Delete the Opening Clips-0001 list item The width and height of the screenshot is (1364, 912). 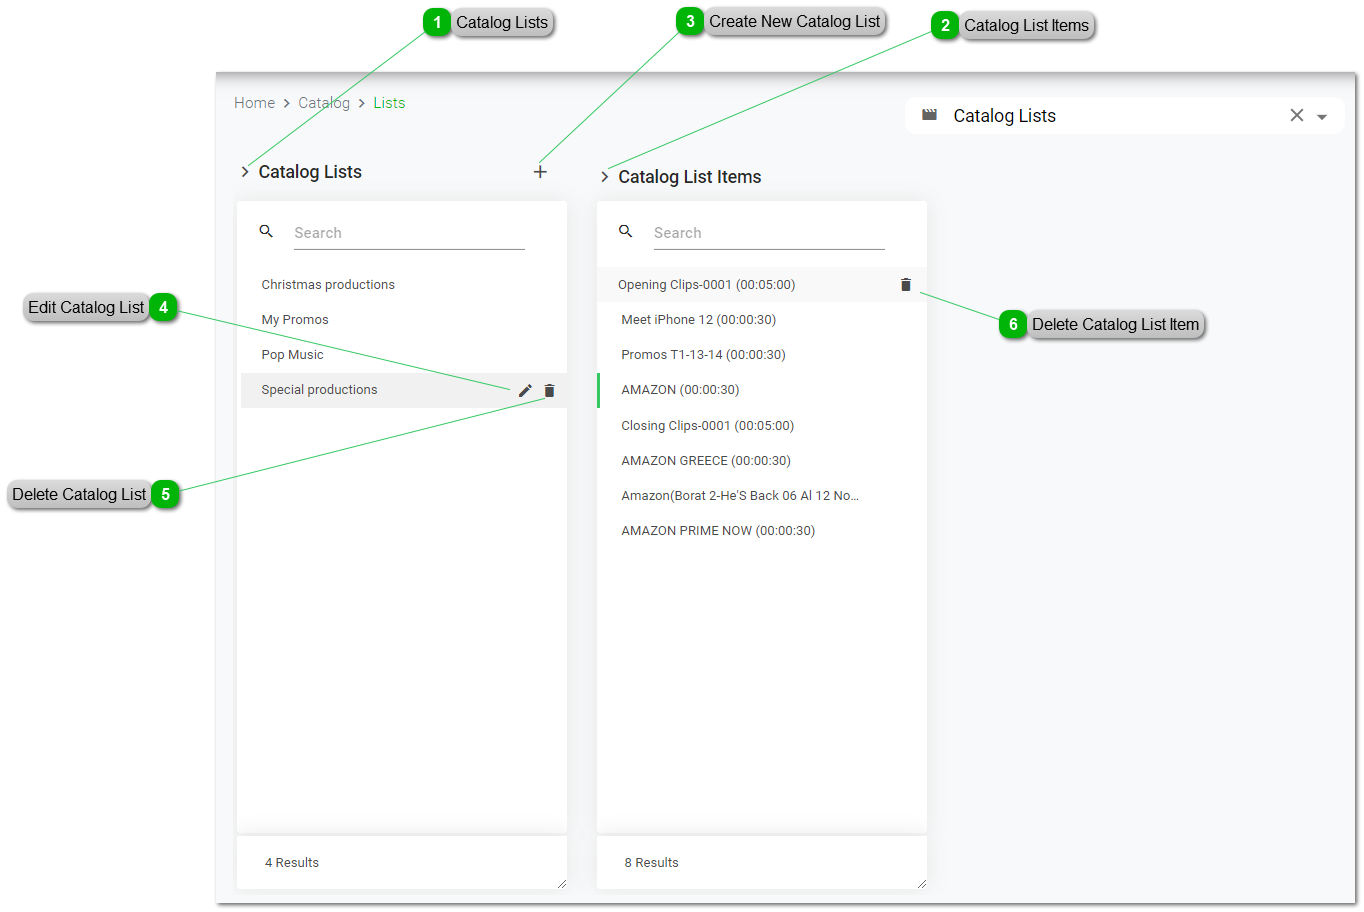(x=906, y=285)
